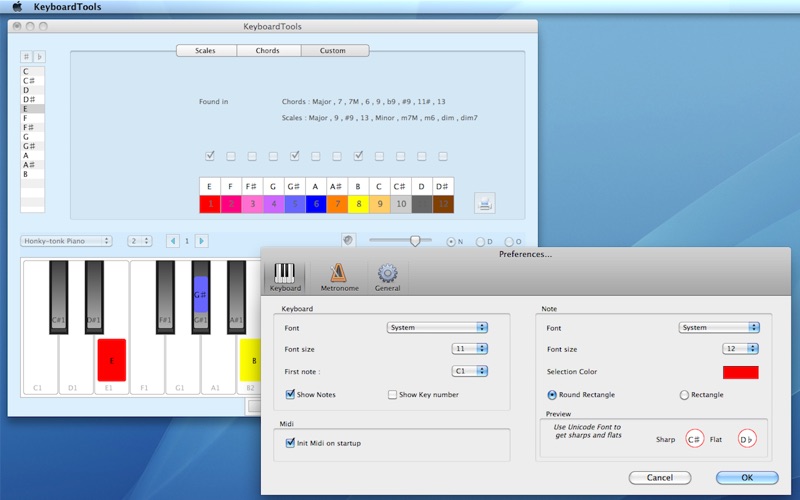Open the Note Font dropdown
800x500 pixels.
coord(719,328)
